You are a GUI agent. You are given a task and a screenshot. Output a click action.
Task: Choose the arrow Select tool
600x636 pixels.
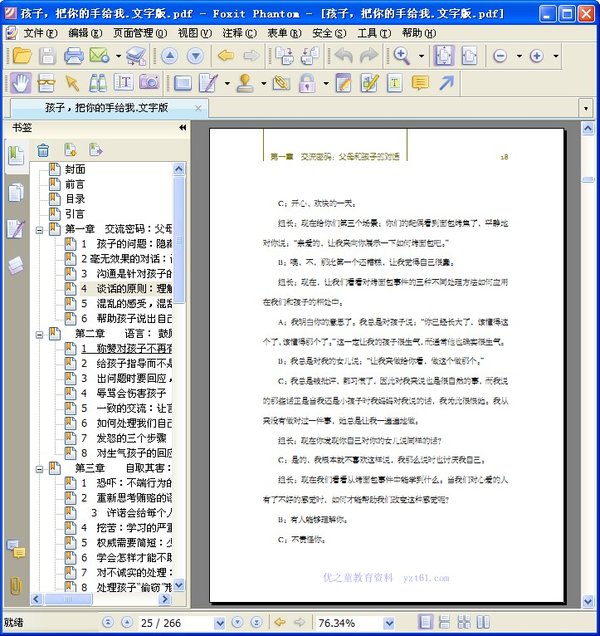pos(72,83)
